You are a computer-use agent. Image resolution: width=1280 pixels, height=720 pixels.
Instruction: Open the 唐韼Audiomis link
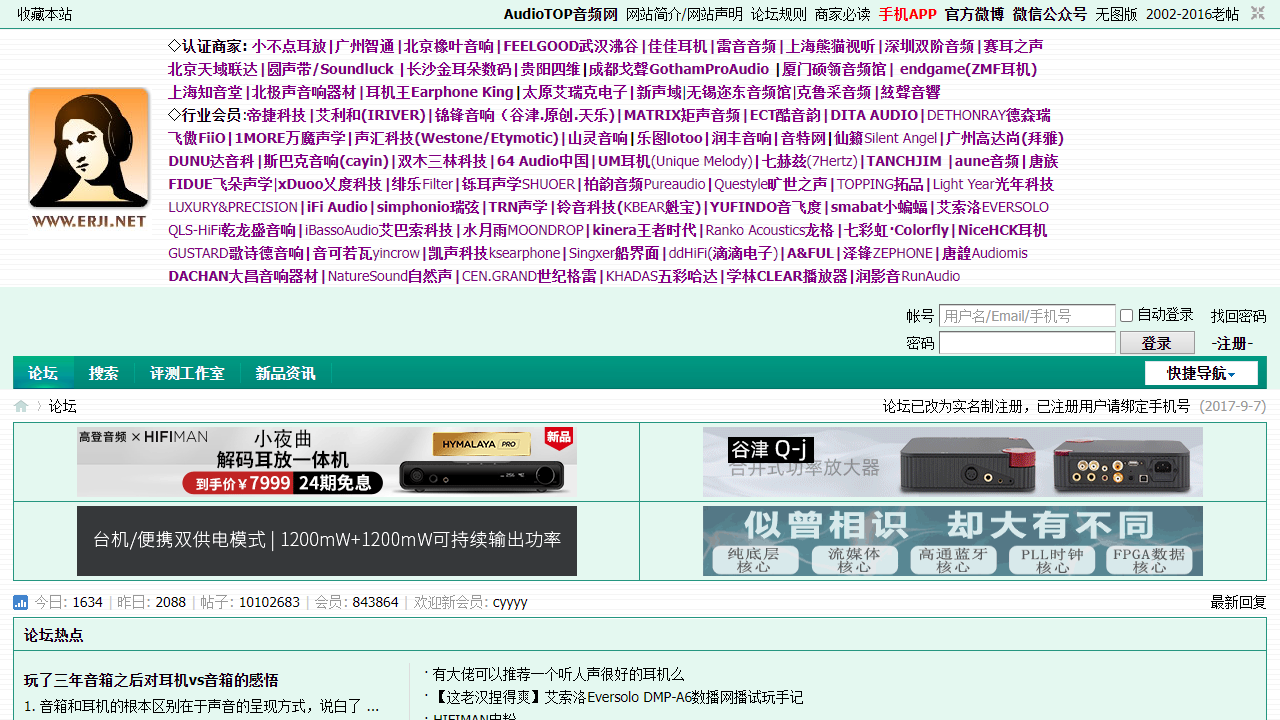(x=985, y=253)
